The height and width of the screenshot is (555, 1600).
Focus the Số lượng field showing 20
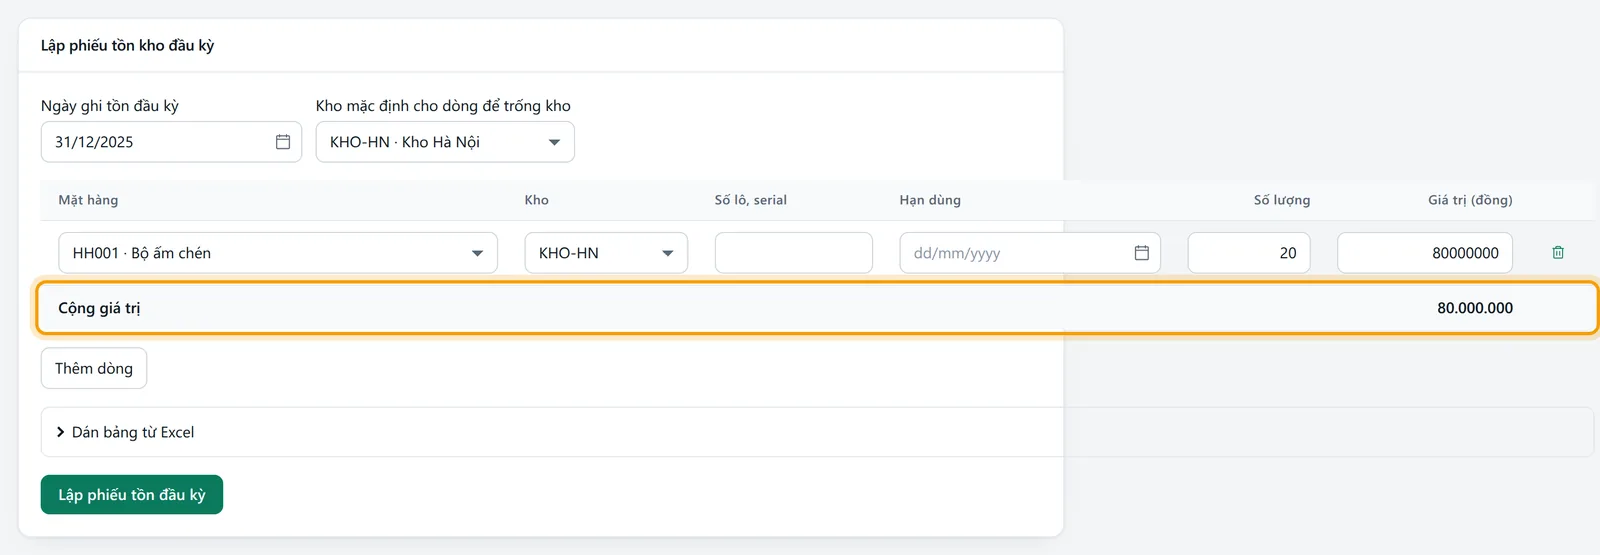click(x=1249, y=253)
